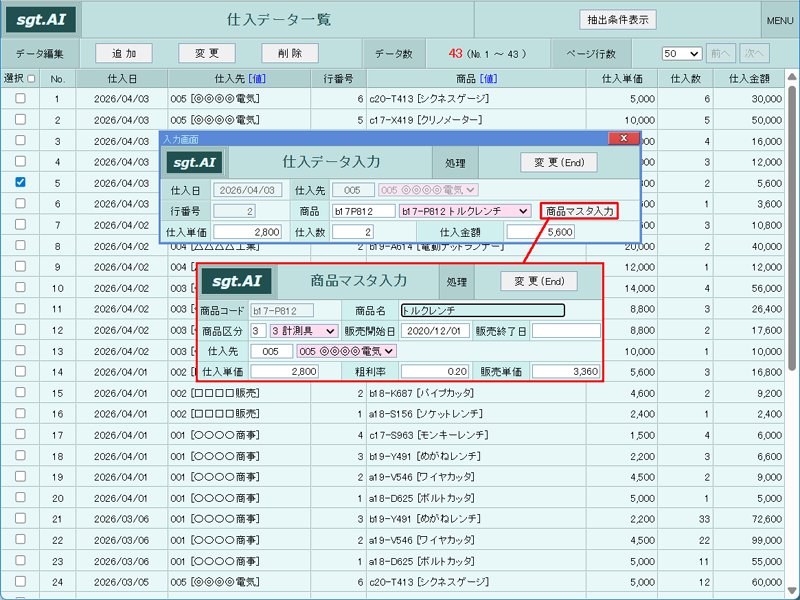Click the 仕入先 [値] link in the column header

point(257,79)
